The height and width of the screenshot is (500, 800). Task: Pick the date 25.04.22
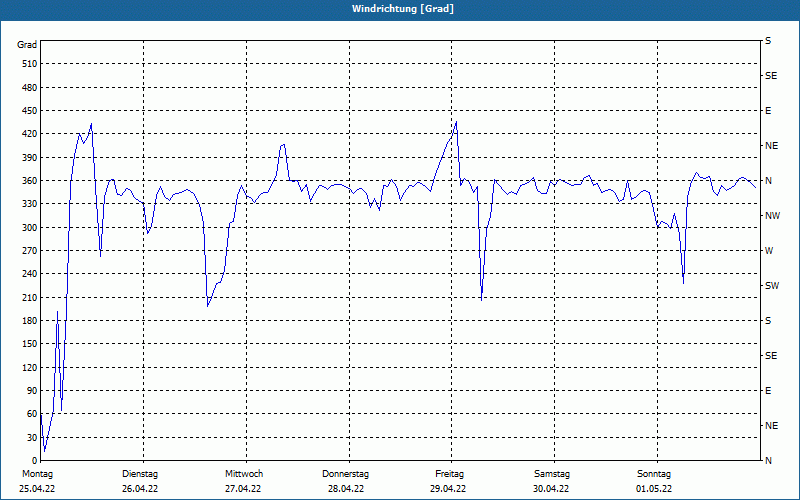[x=37, y=489]
